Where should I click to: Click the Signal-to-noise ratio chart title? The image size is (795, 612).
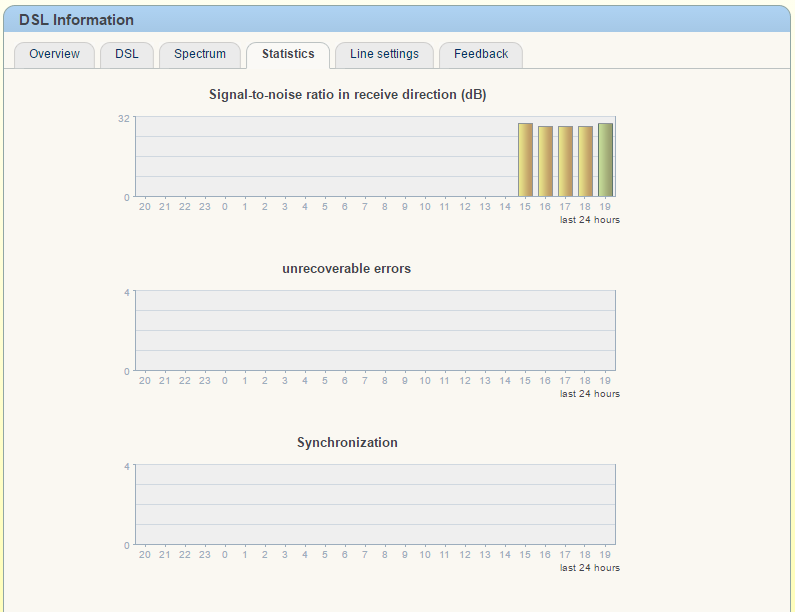347,95
